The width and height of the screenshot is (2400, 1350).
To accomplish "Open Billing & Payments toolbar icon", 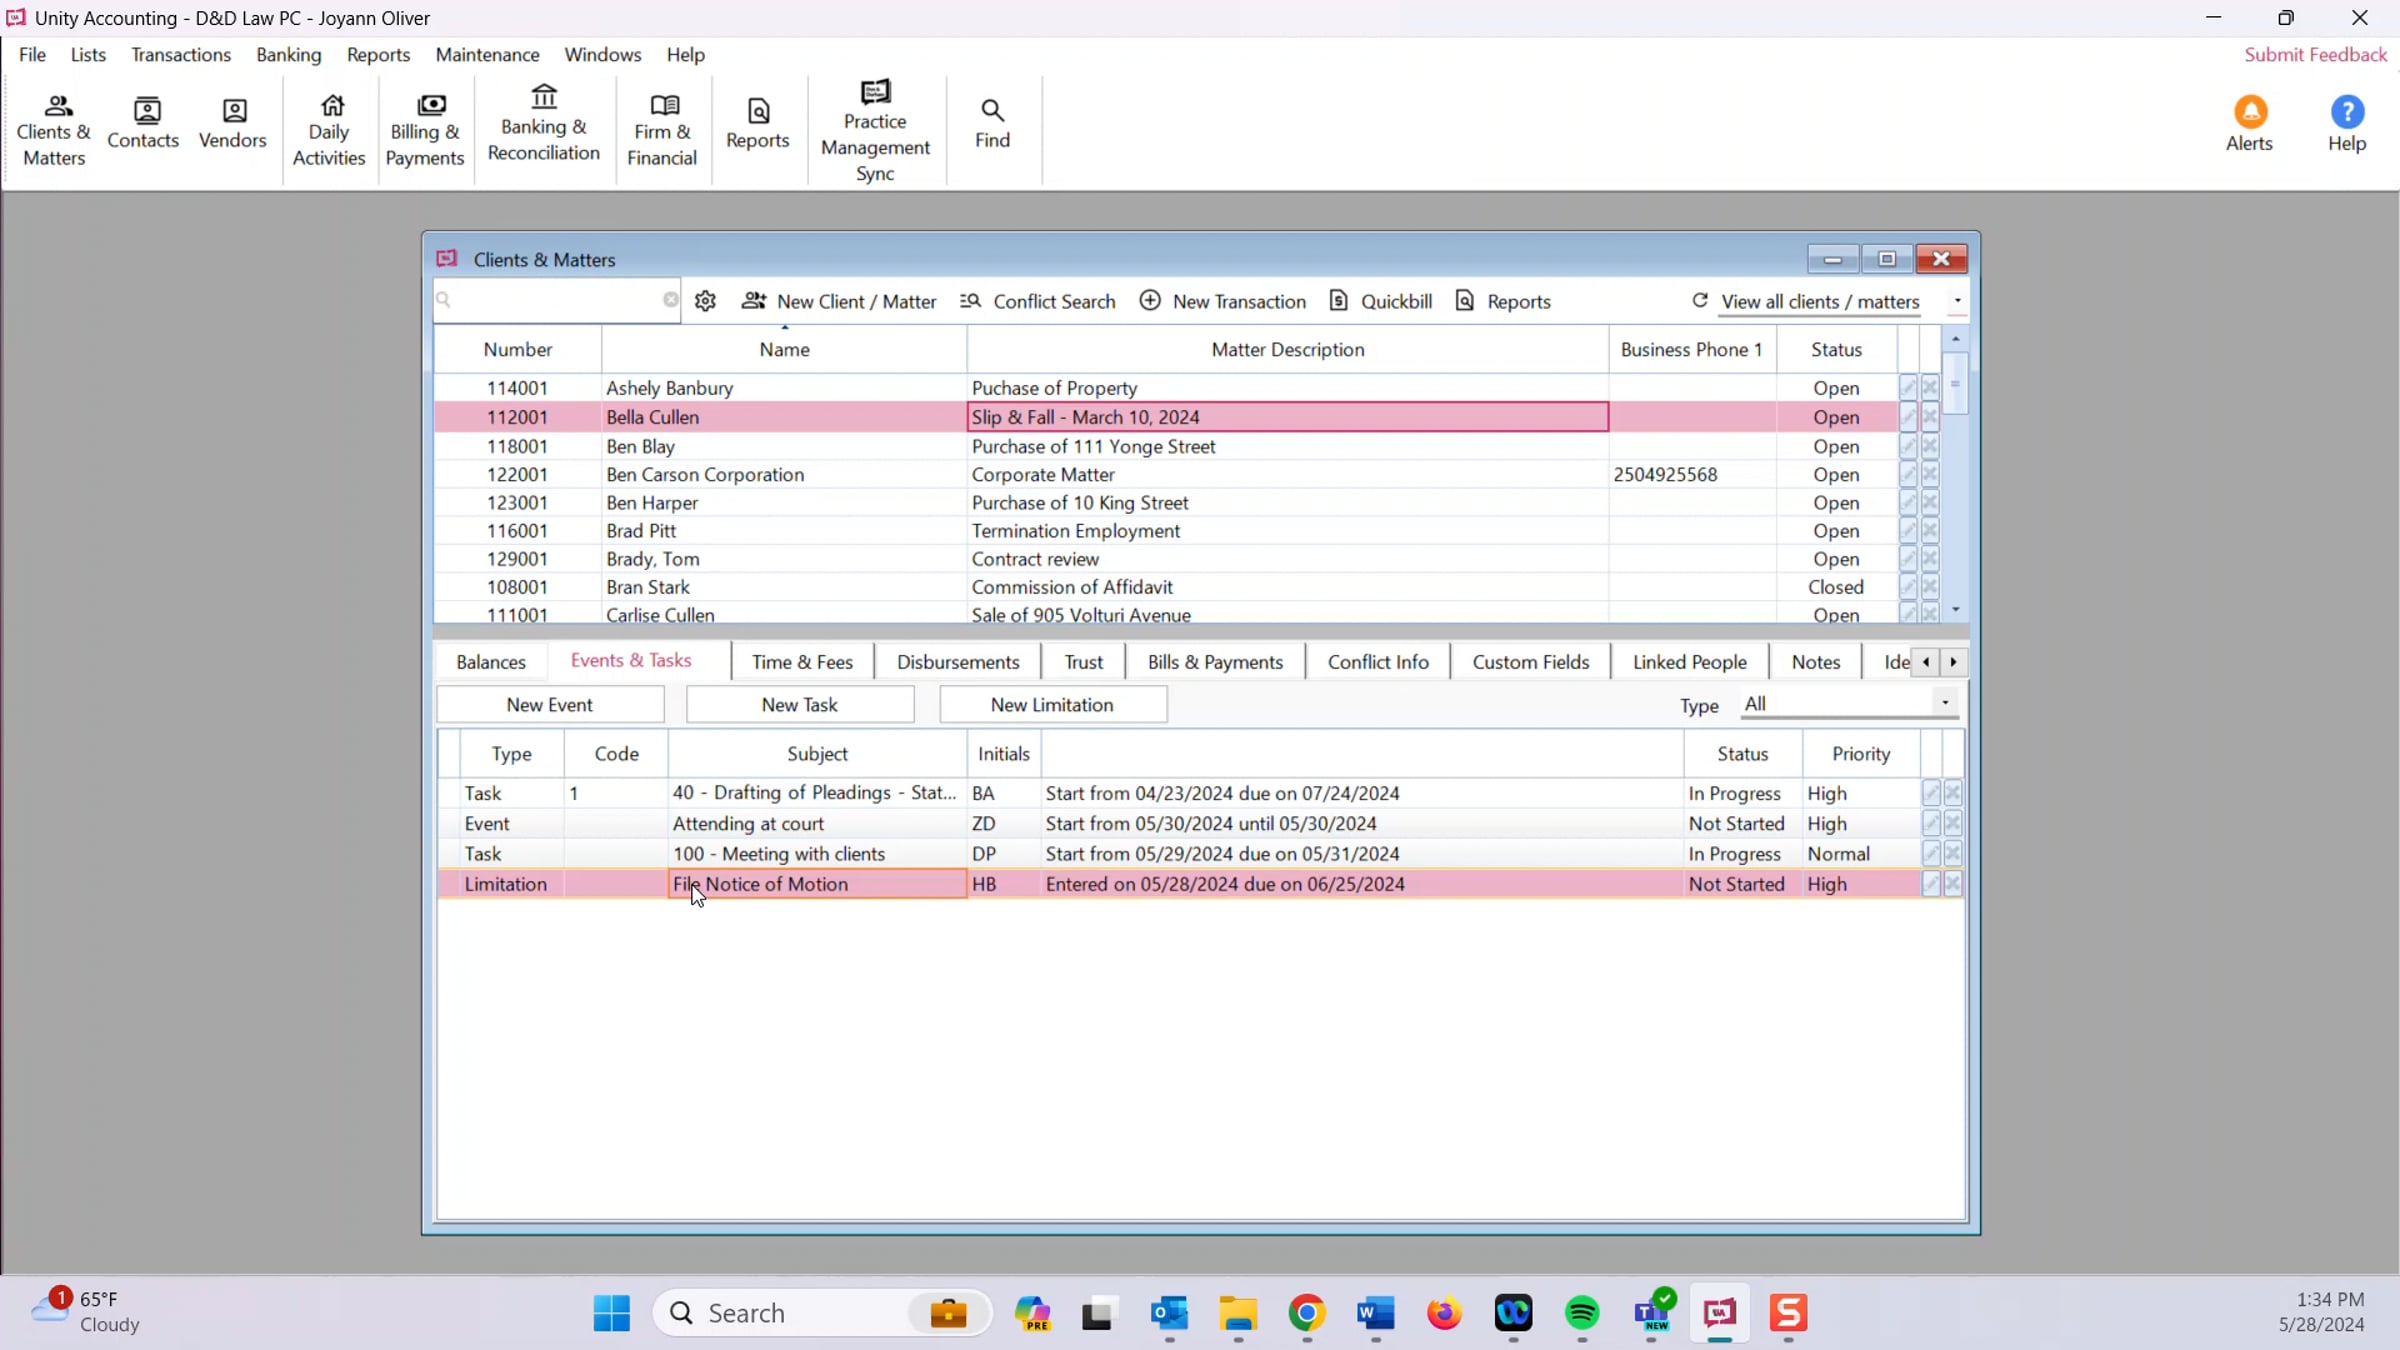I will coord(425,130).
